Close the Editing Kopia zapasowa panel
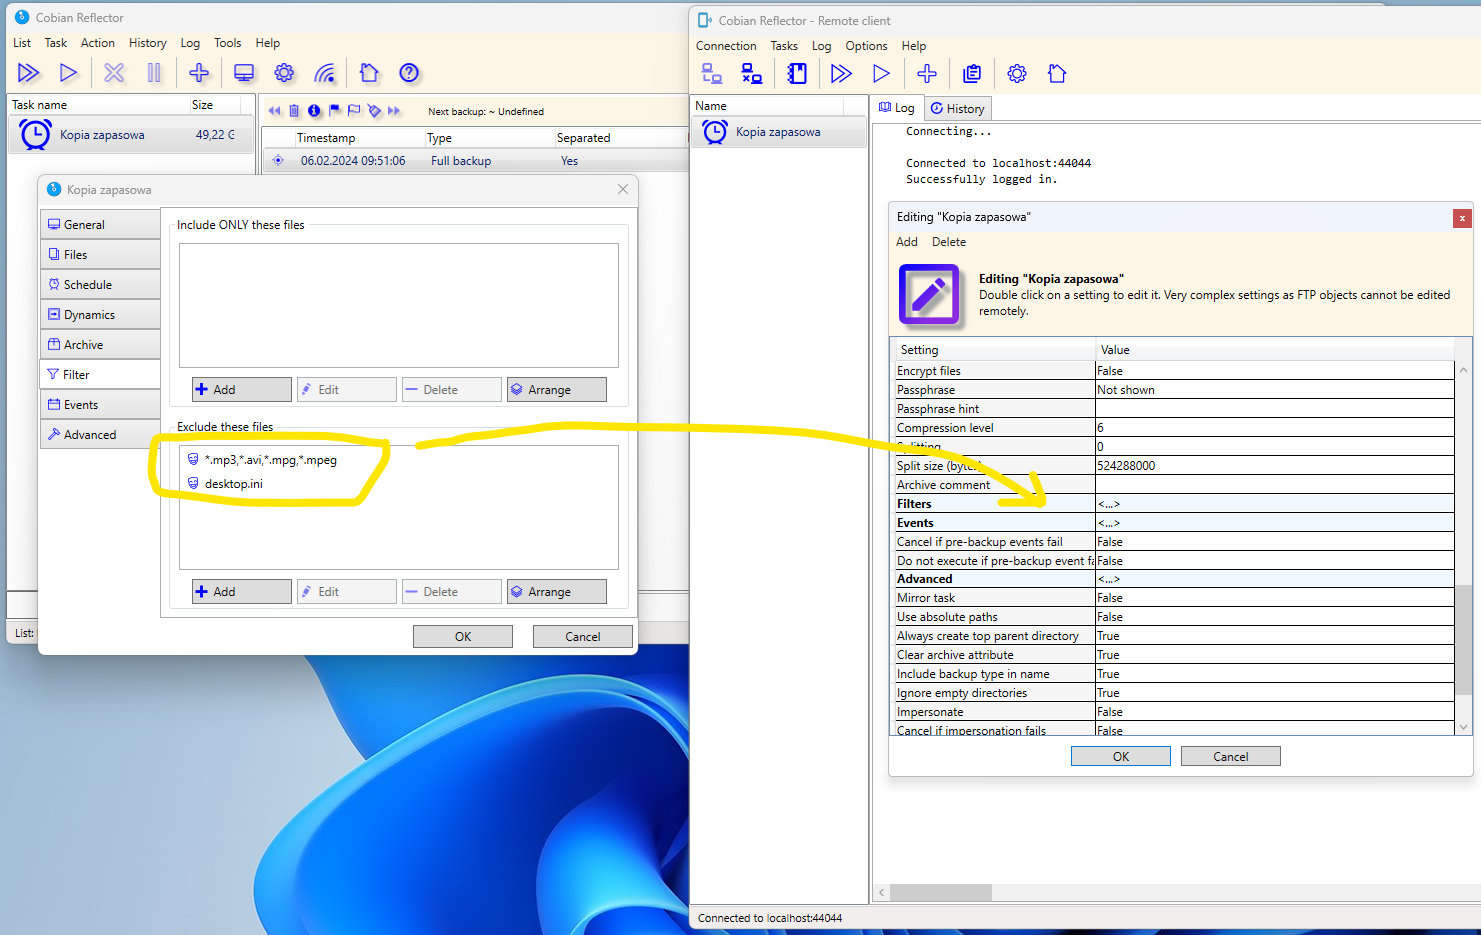1481x935 pixels. 1462,217
